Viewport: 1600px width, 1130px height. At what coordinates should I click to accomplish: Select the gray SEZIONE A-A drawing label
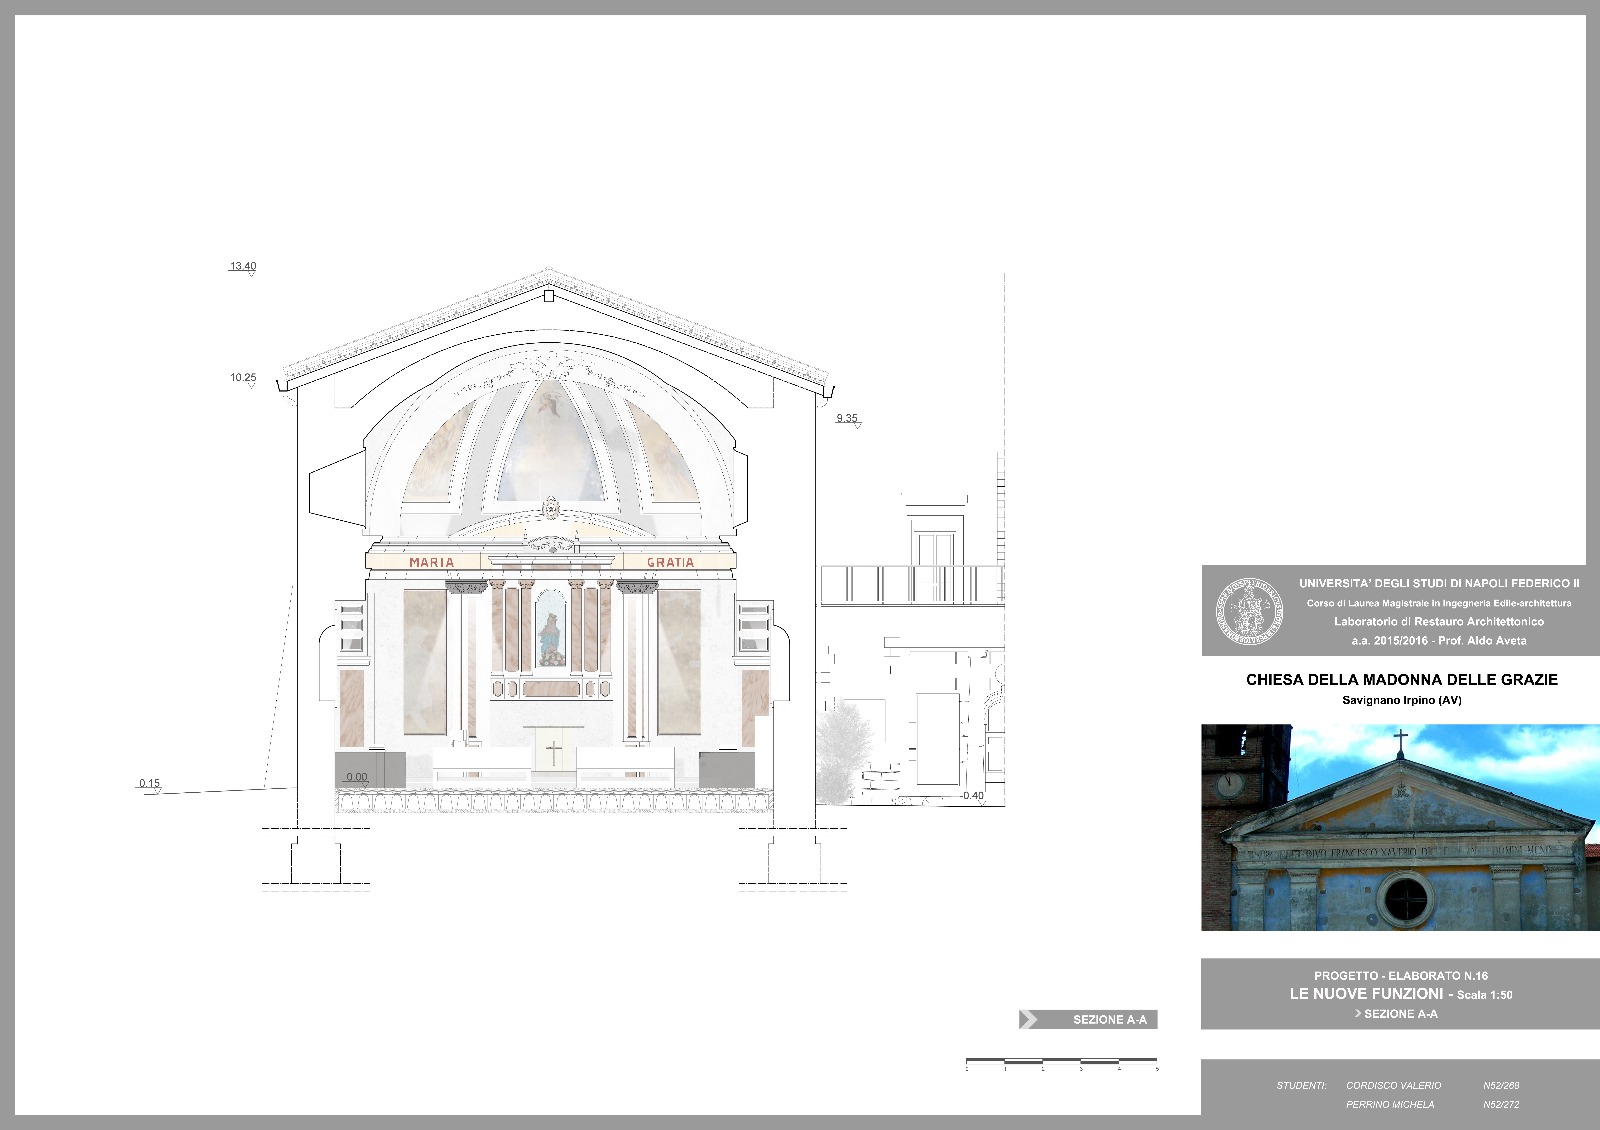click(x=1088, y=1020)
